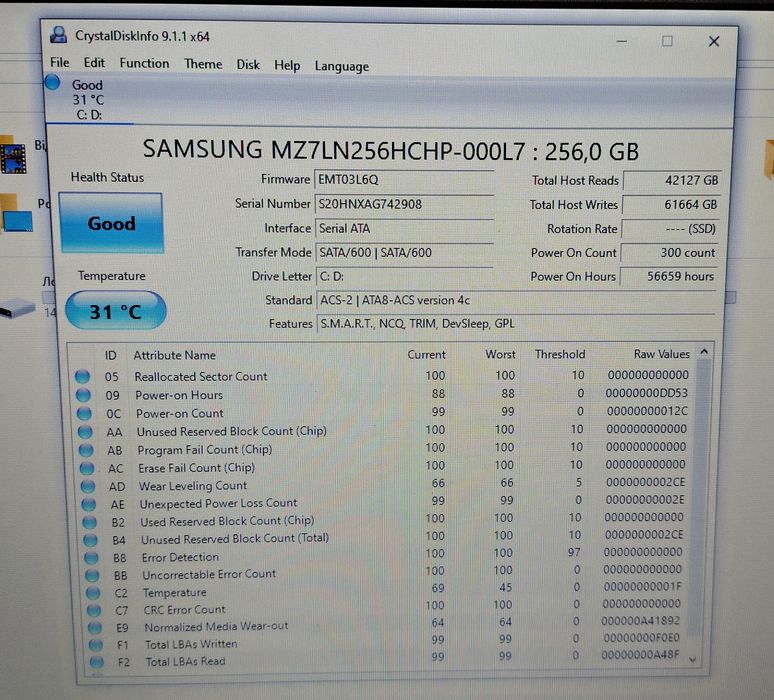
Task: Click the Firmware field EMT03L6Q
Action: 404,179
